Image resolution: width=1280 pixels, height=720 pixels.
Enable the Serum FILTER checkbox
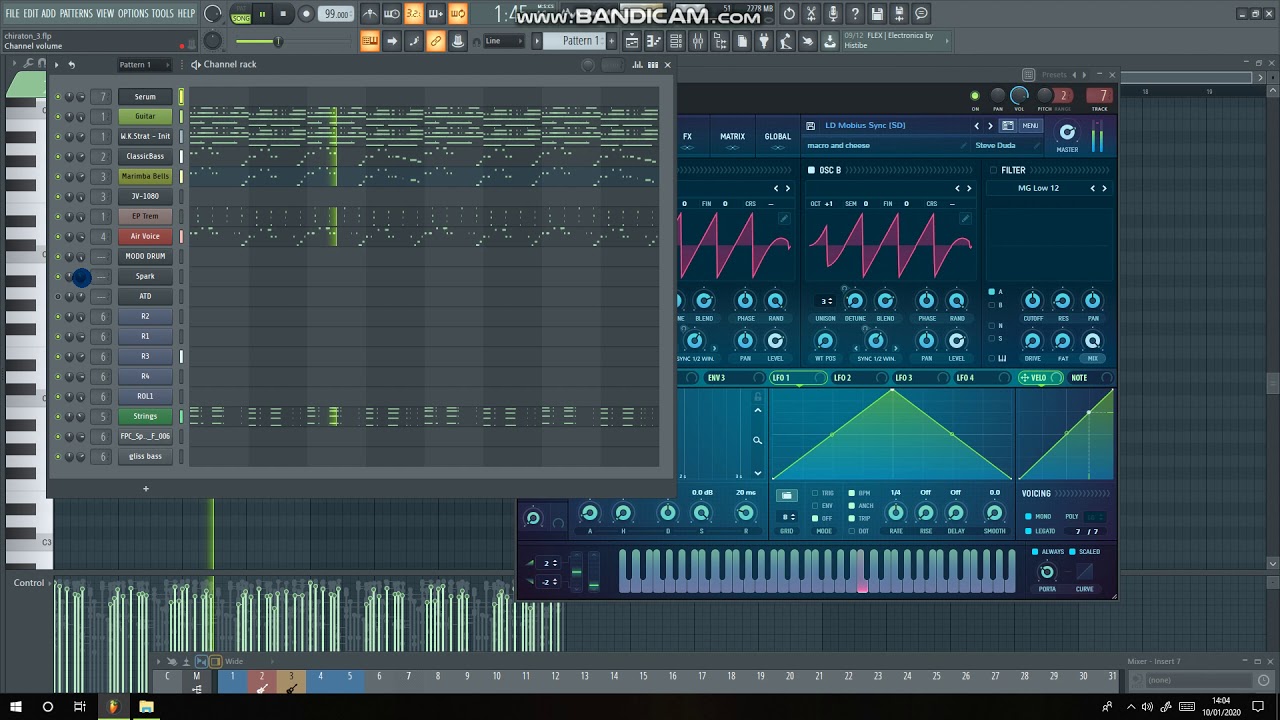(994, 171)
